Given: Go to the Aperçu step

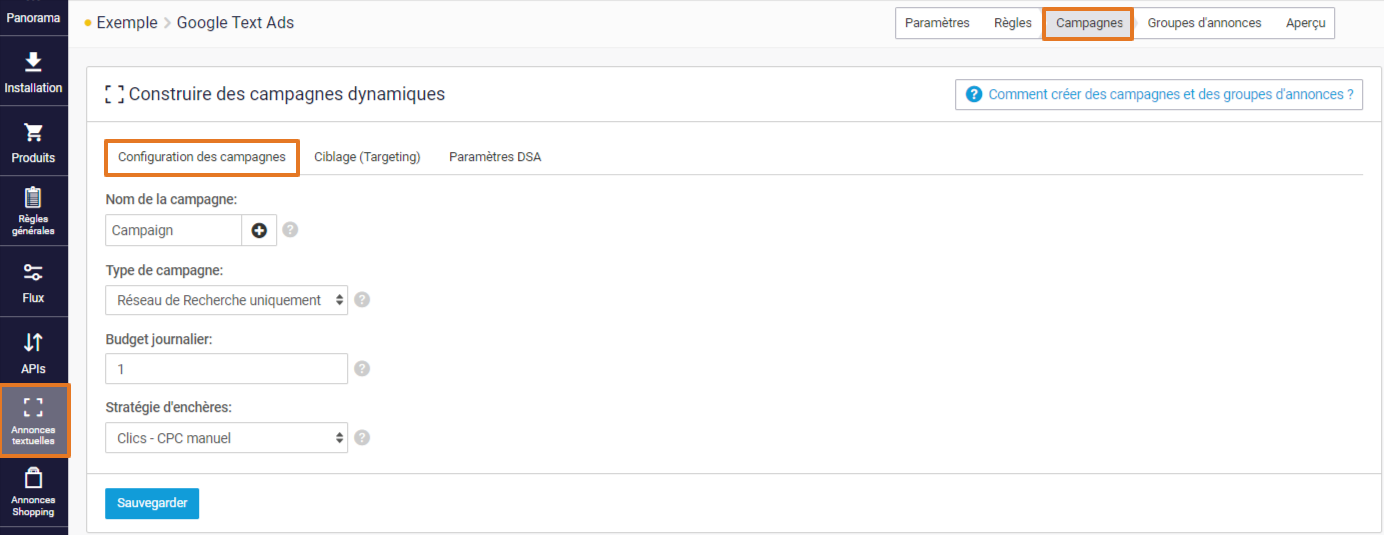Looking at the screenshot, I should click(x=1306, y=23).
